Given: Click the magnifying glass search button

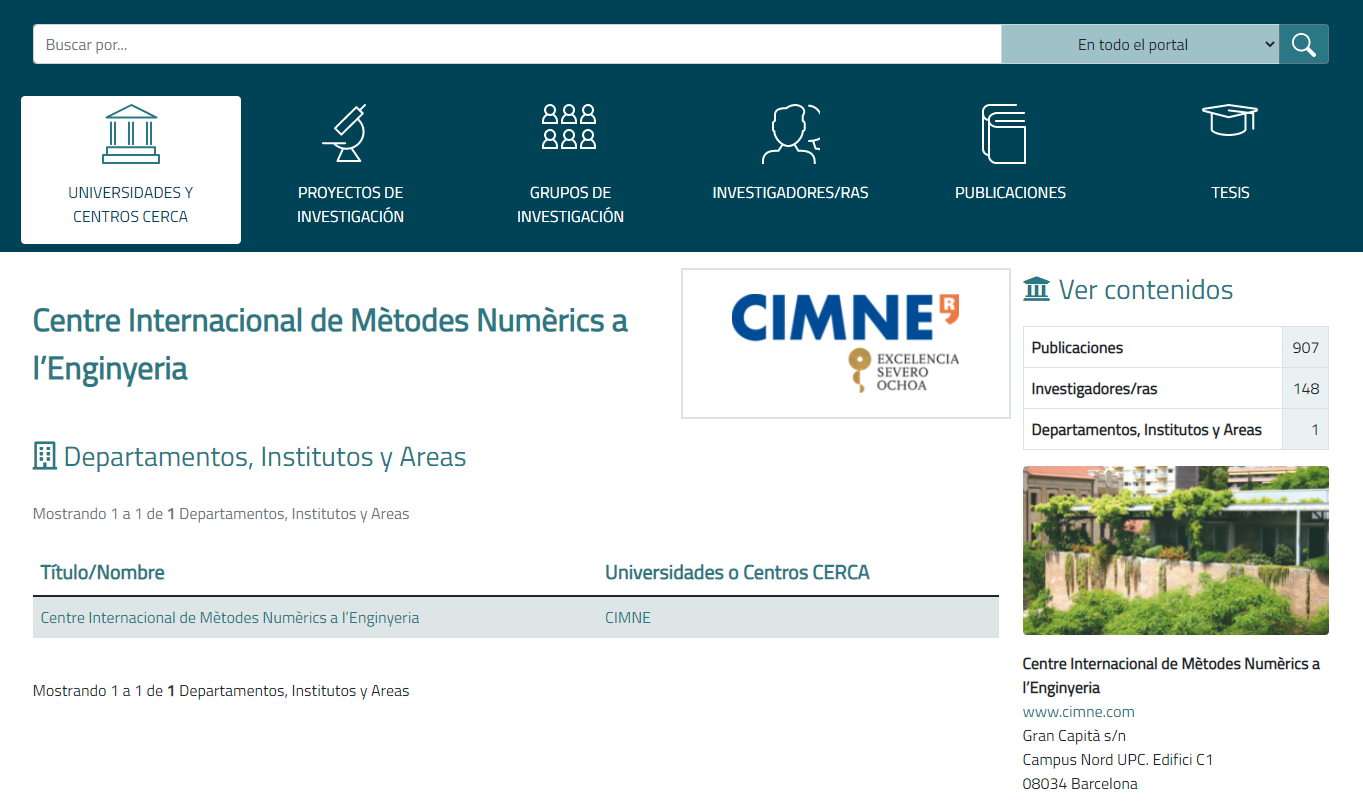Looking at the screenshot, I should (1303, 44).
